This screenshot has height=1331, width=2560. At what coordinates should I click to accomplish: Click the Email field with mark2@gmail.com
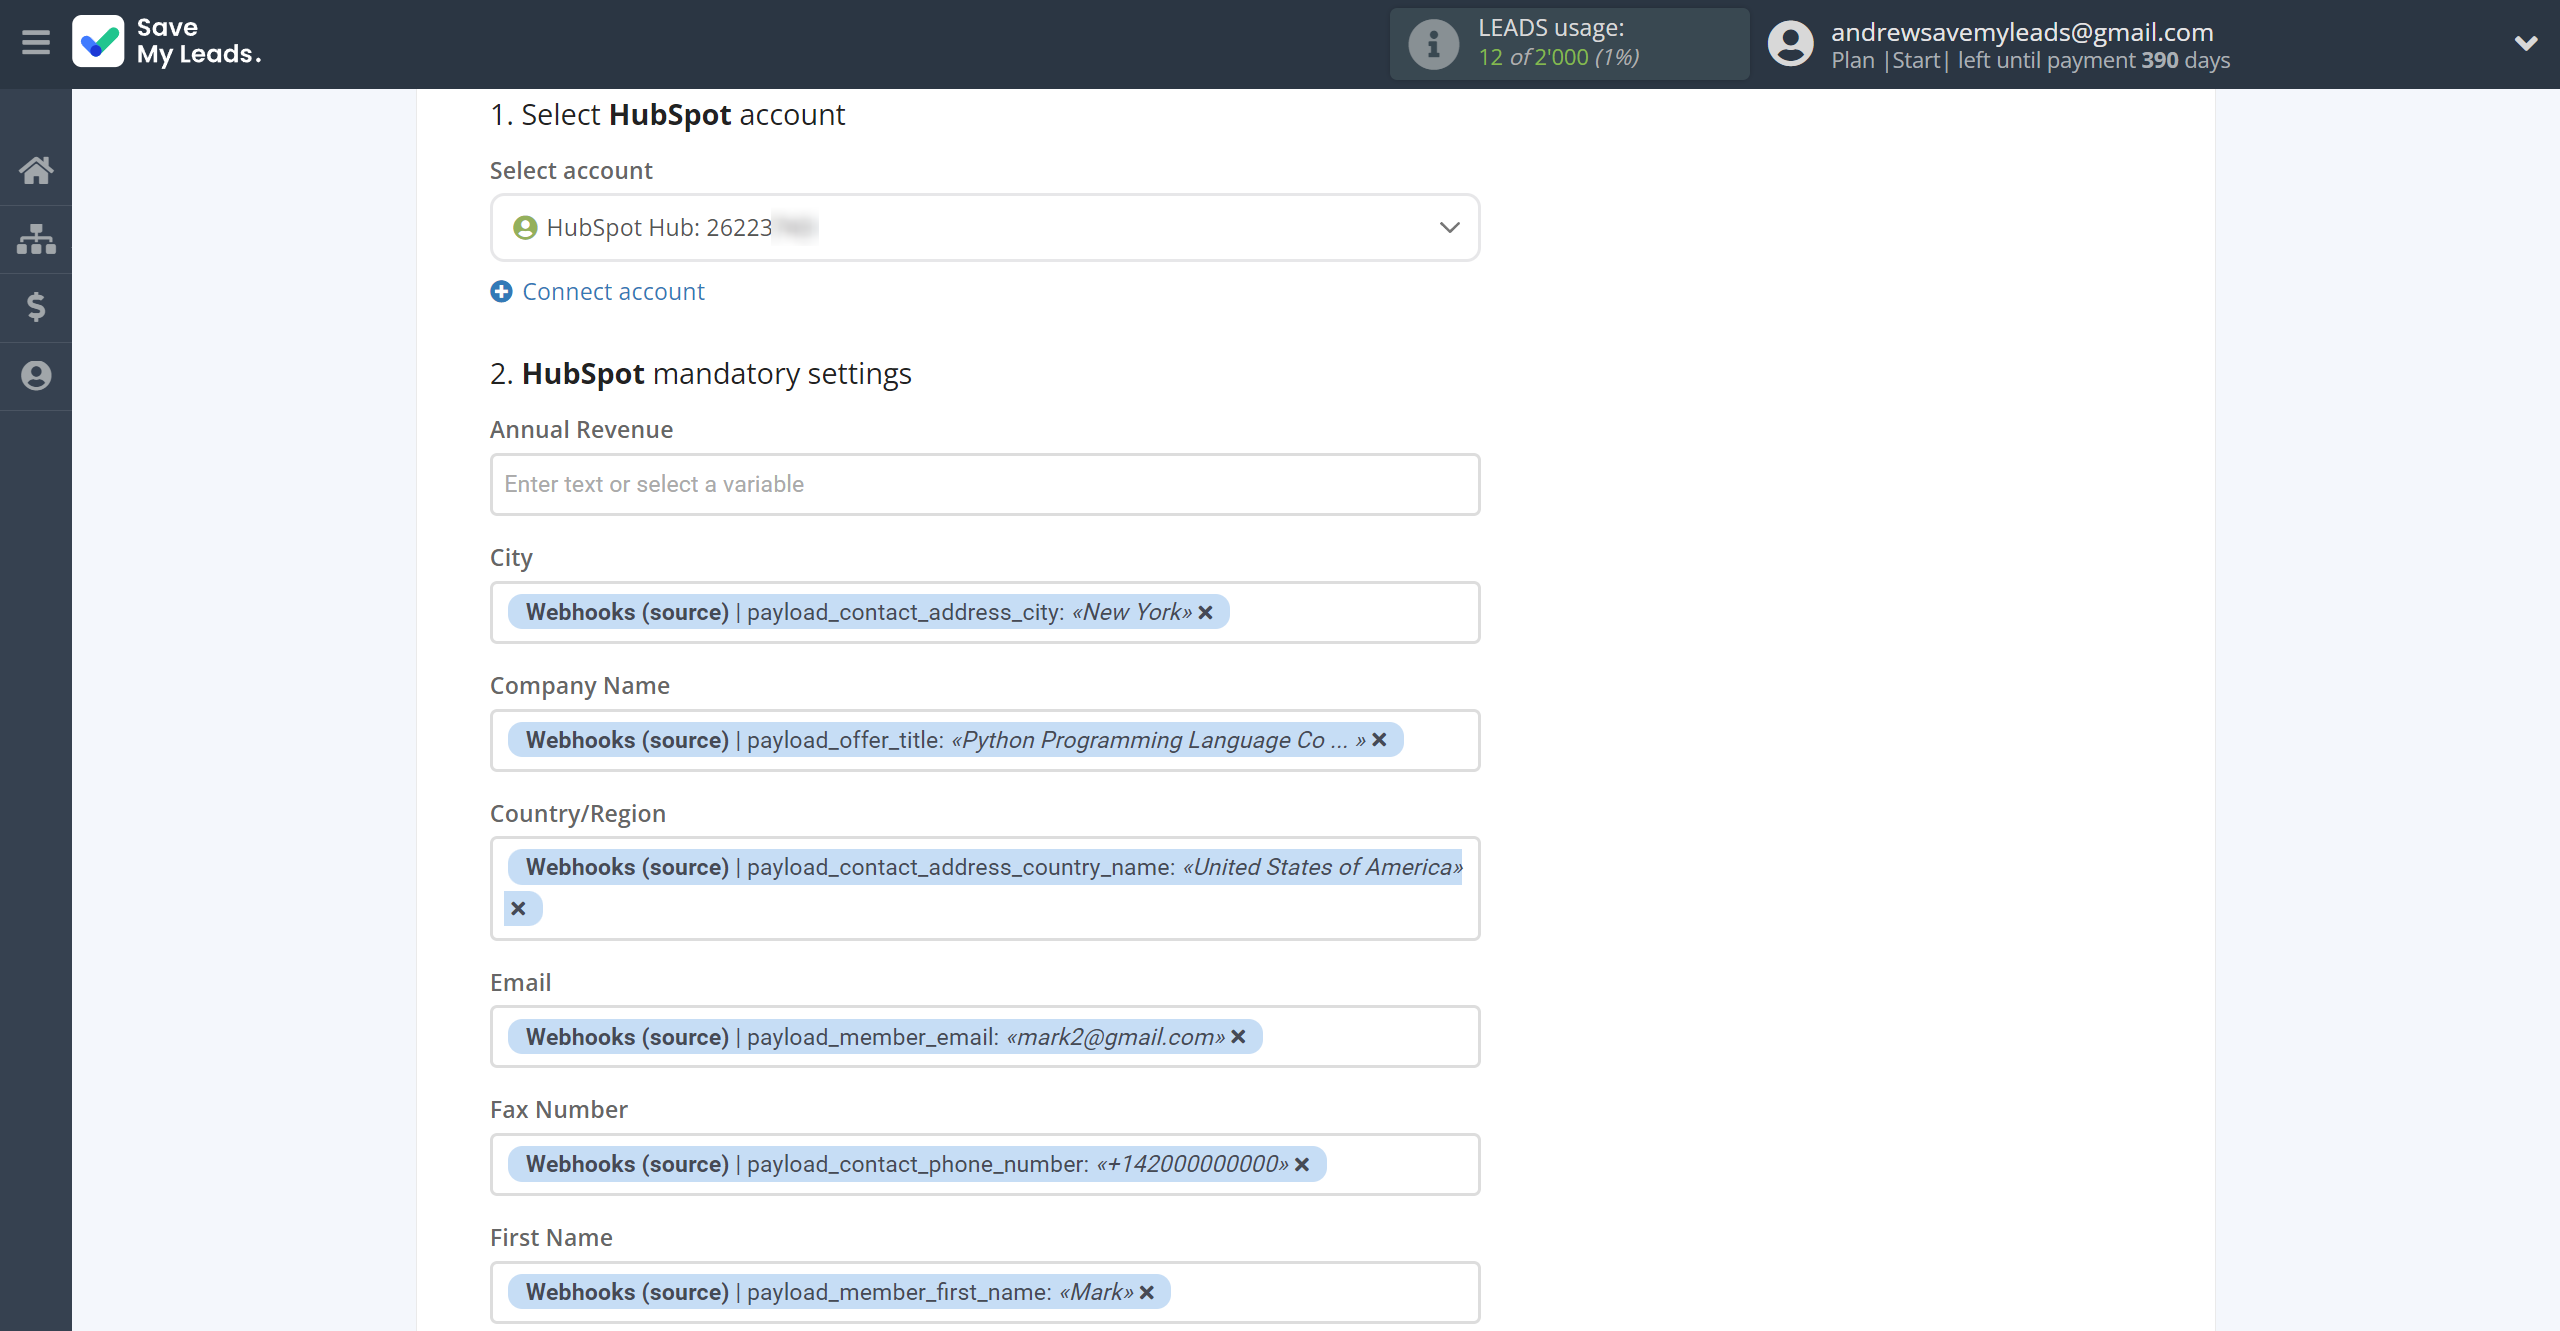[x=985, y=1037]
